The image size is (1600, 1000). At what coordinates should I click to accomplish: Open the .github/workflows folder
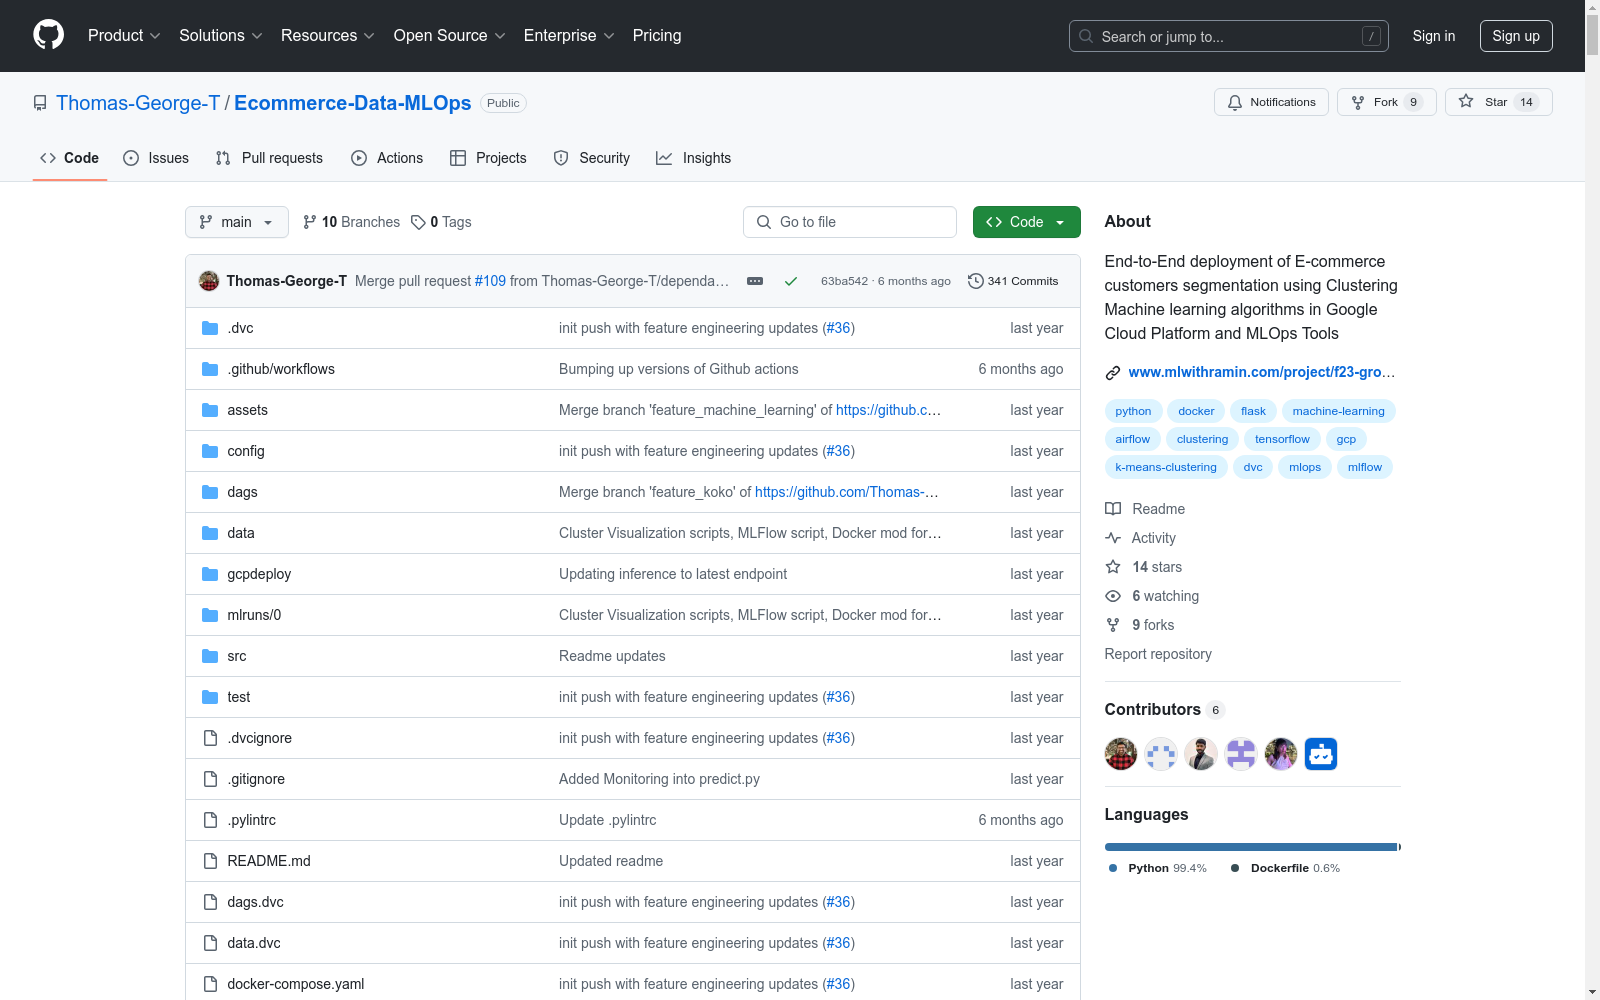[x=281, y=369]
